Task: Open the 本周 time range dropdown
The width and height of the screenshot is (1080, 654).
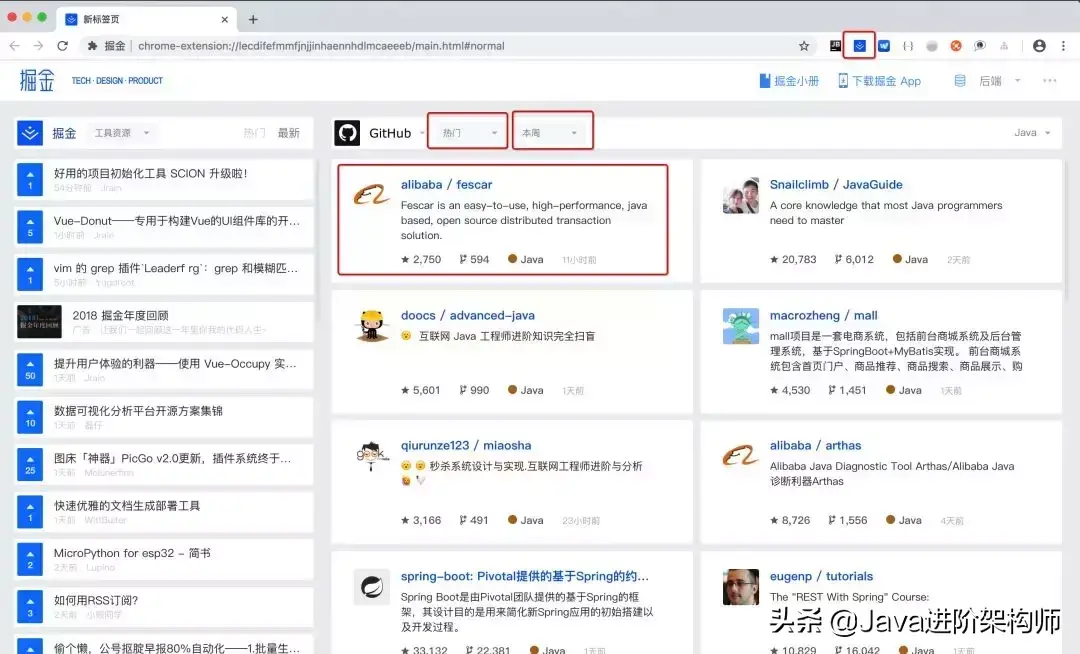Action: point(552,133)
